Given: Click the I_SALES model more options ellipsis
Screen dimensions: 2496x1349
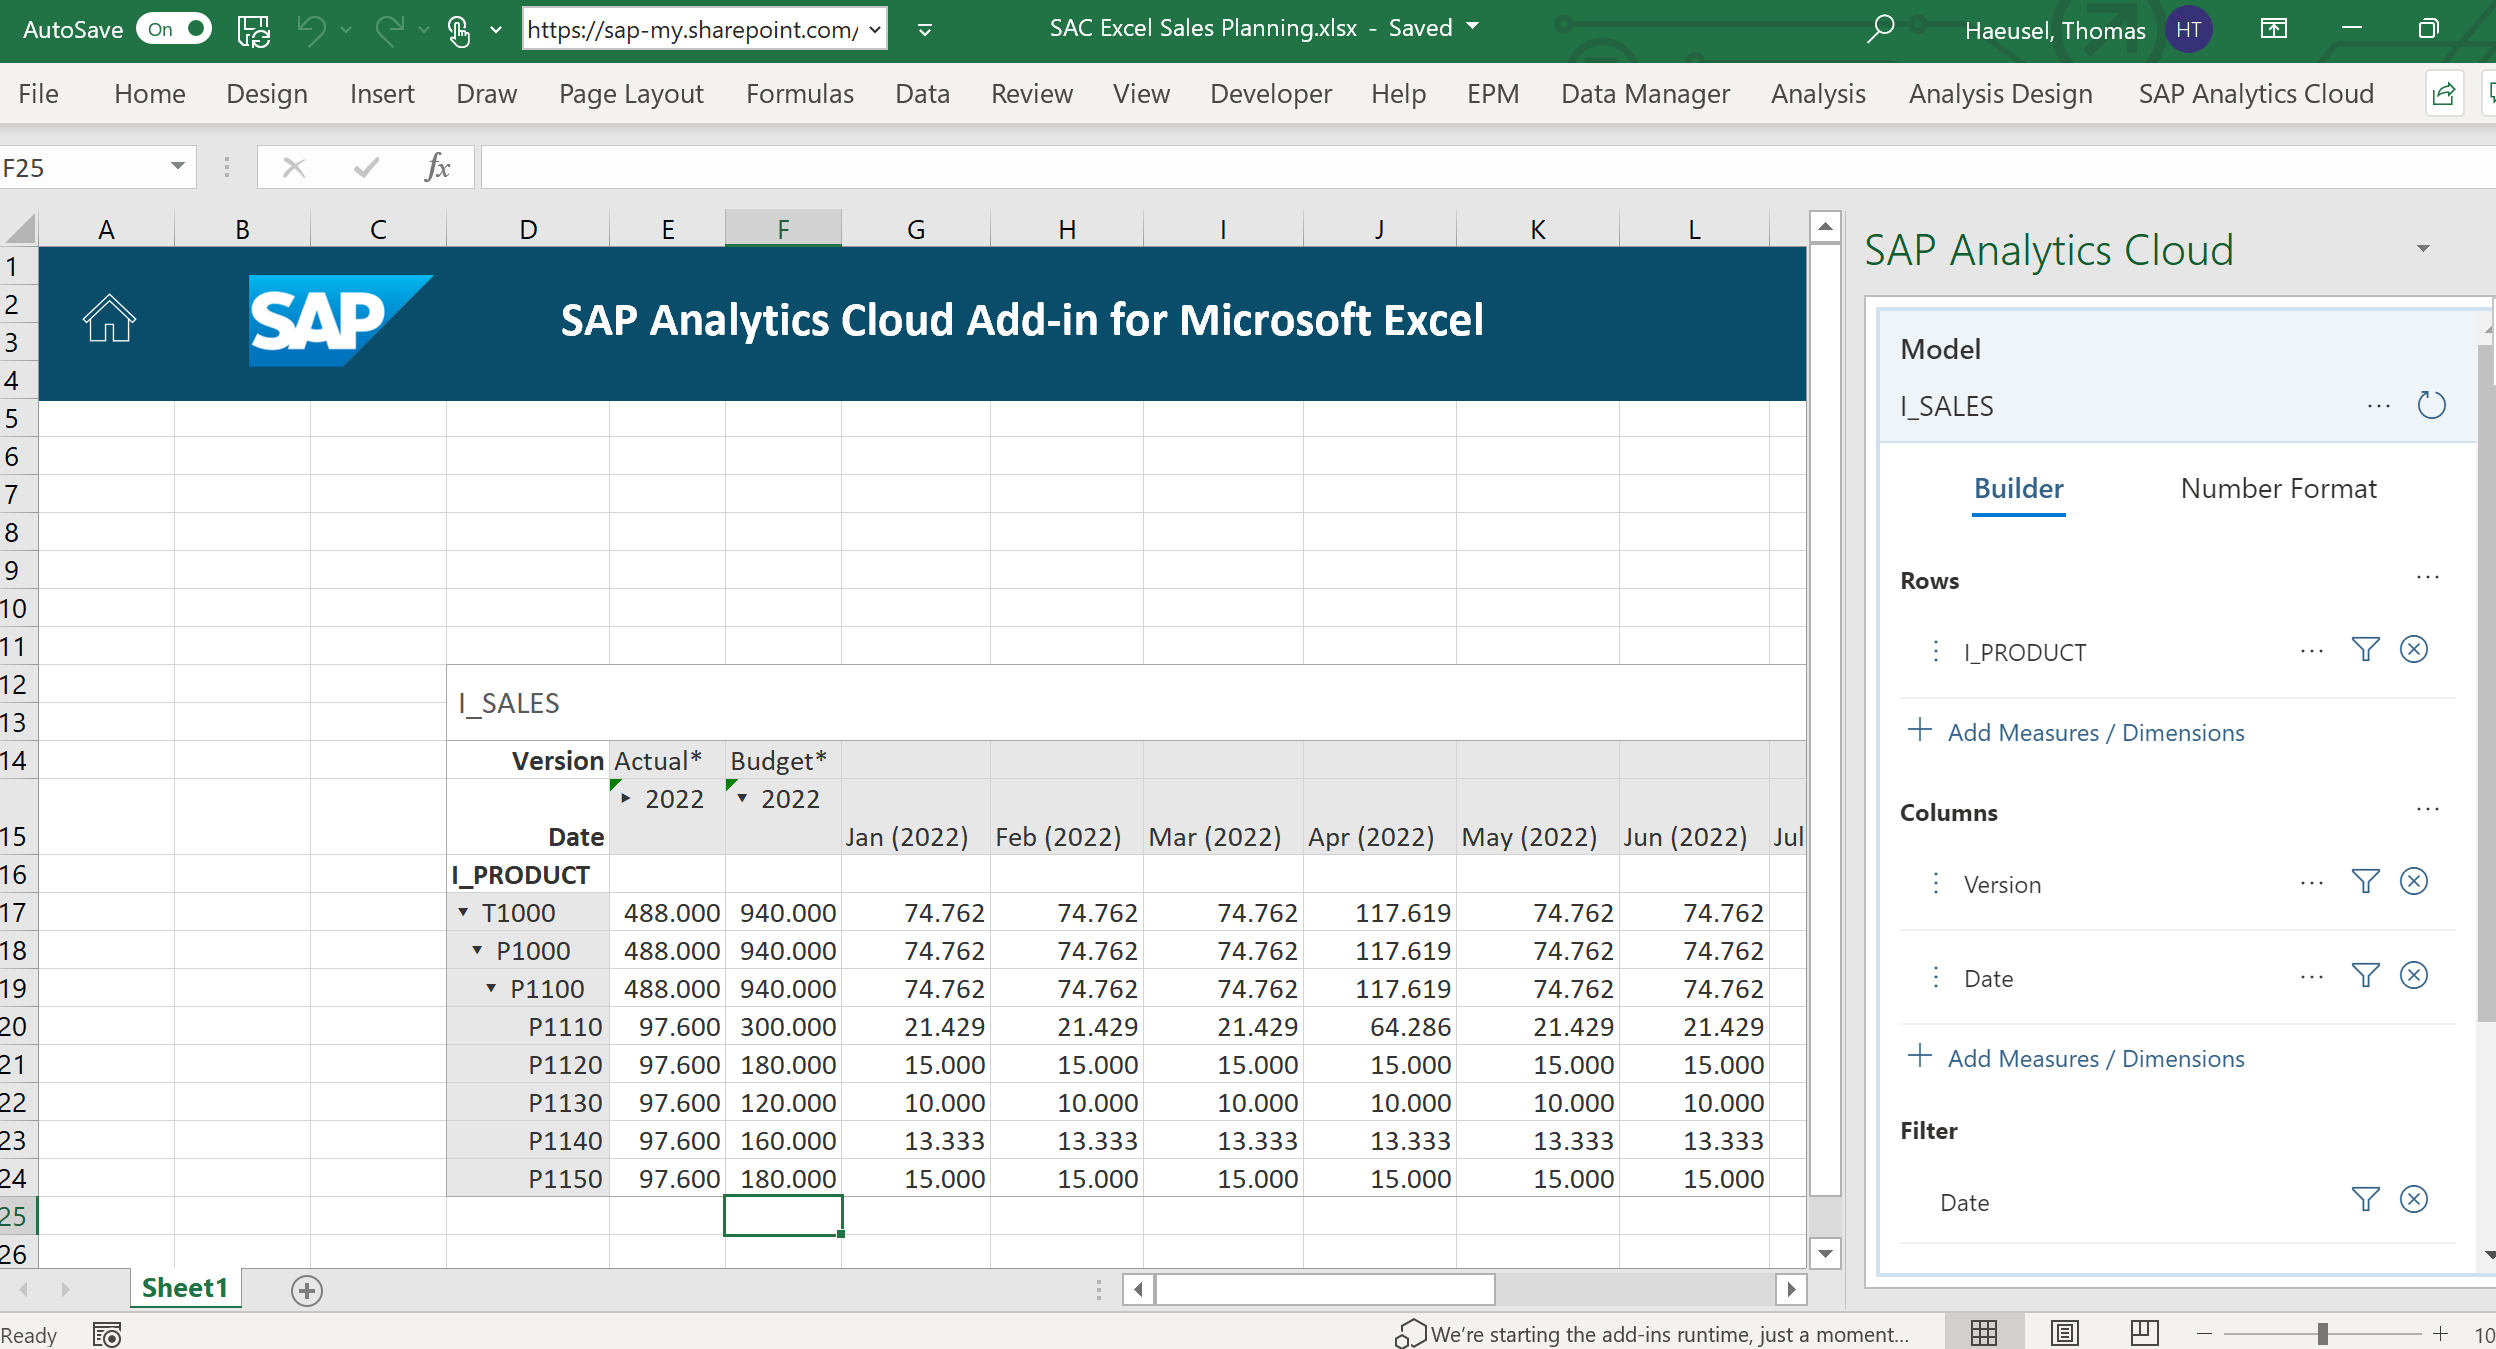Looking at the screenshot, I should (2379, 405).
